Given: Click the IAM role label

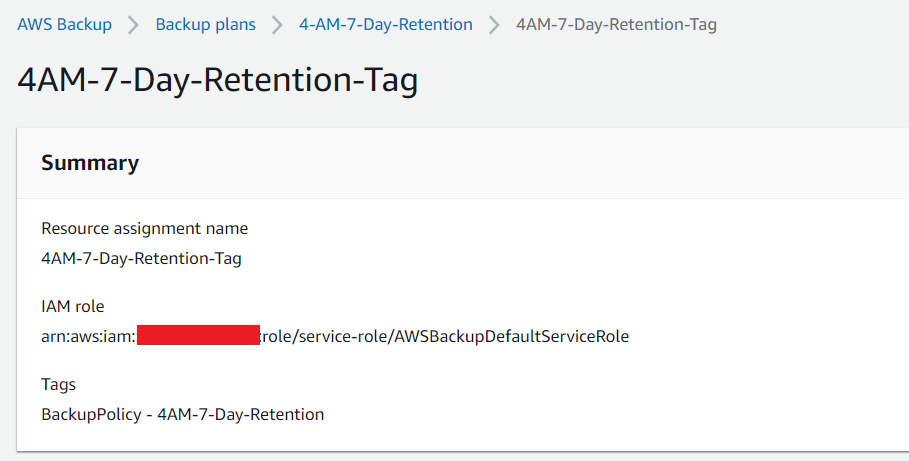Looking at the screenshot, I should click(x=72, y=306).
